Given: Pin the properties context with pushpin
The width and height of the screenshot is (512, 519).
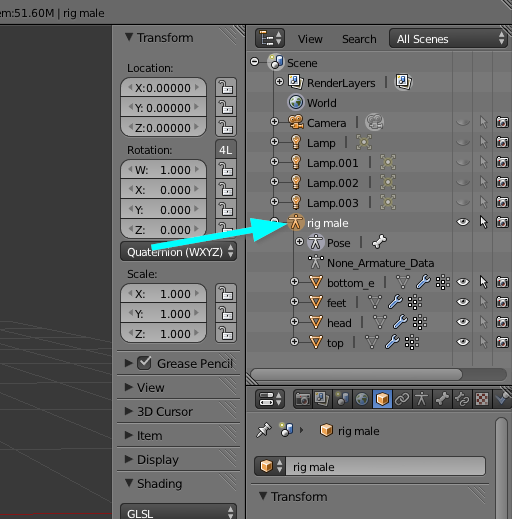Looking at the screenshot, I should coord(264,430).
